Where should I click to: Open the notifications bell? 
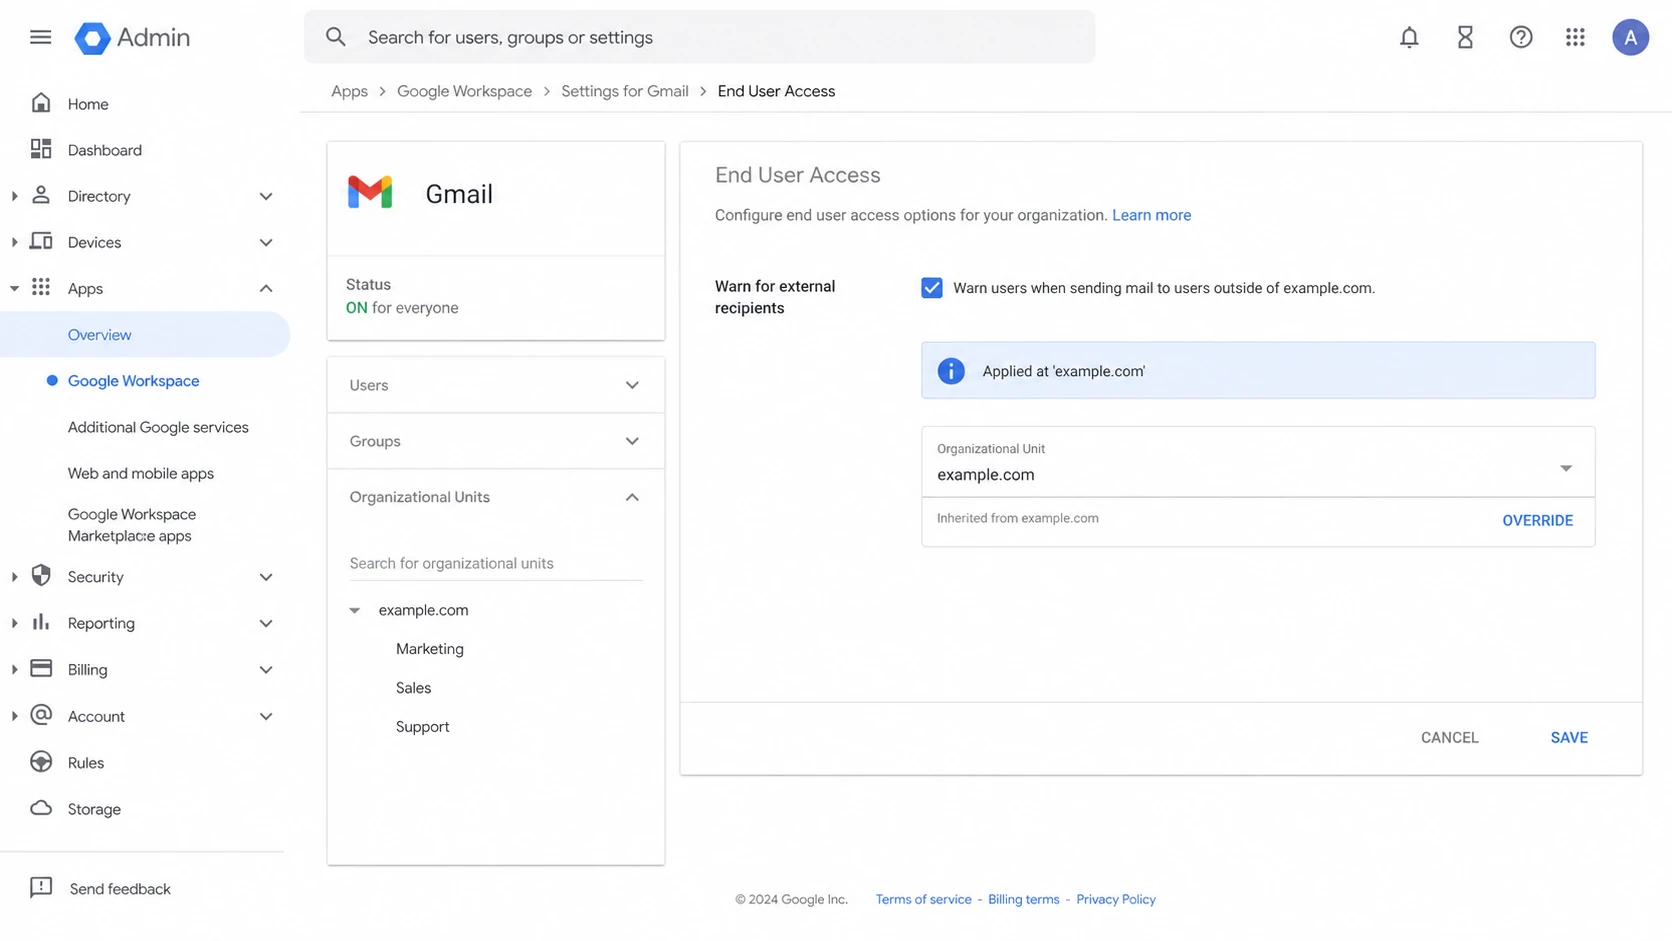[x=1409, y=37]
